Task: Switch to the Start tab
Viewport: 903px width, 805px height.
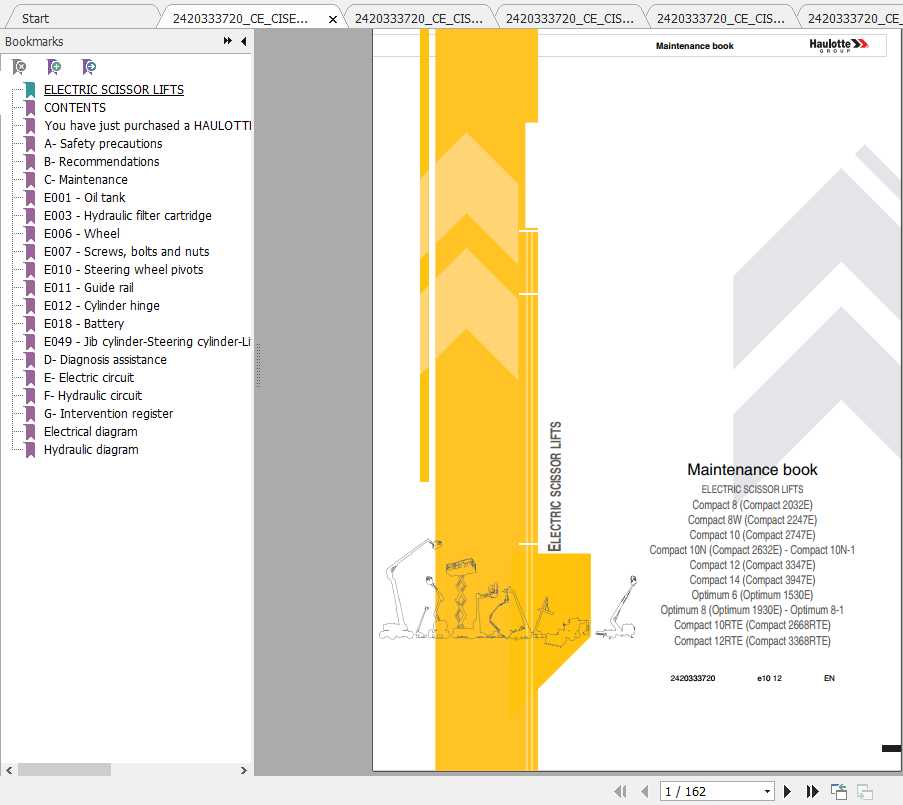Action: tap(35, 18)
